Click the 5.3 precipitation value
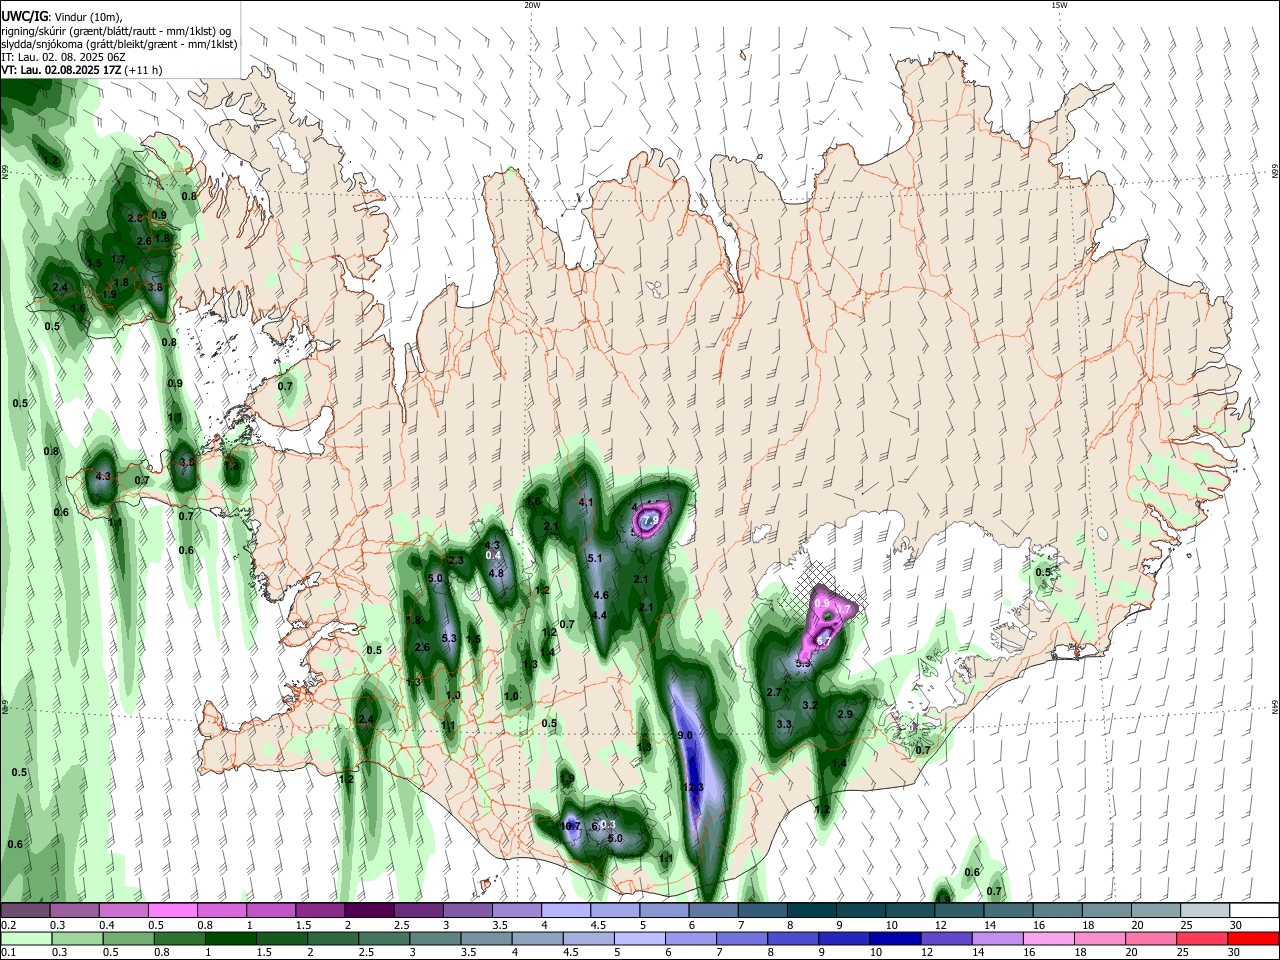The width and height of the screenshot is (1280, 960). tap(449, 638)
